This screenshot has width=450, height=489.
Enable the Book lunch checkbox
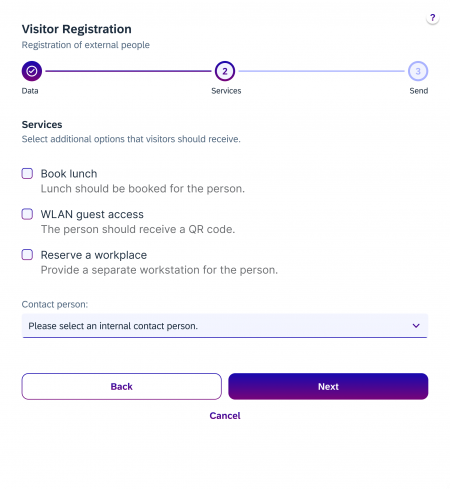click(x=27, y=173)
